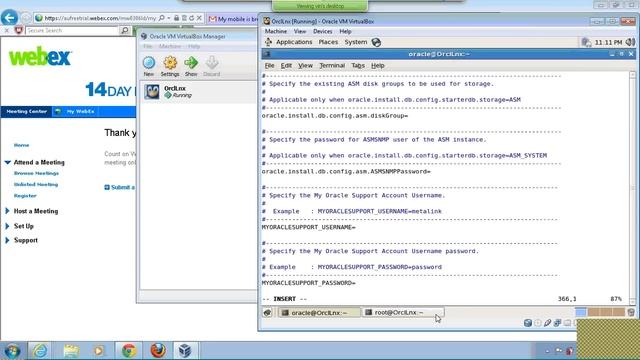
Task: Select the Meeting Center tab on WebEx
Action: pos(27,111)
